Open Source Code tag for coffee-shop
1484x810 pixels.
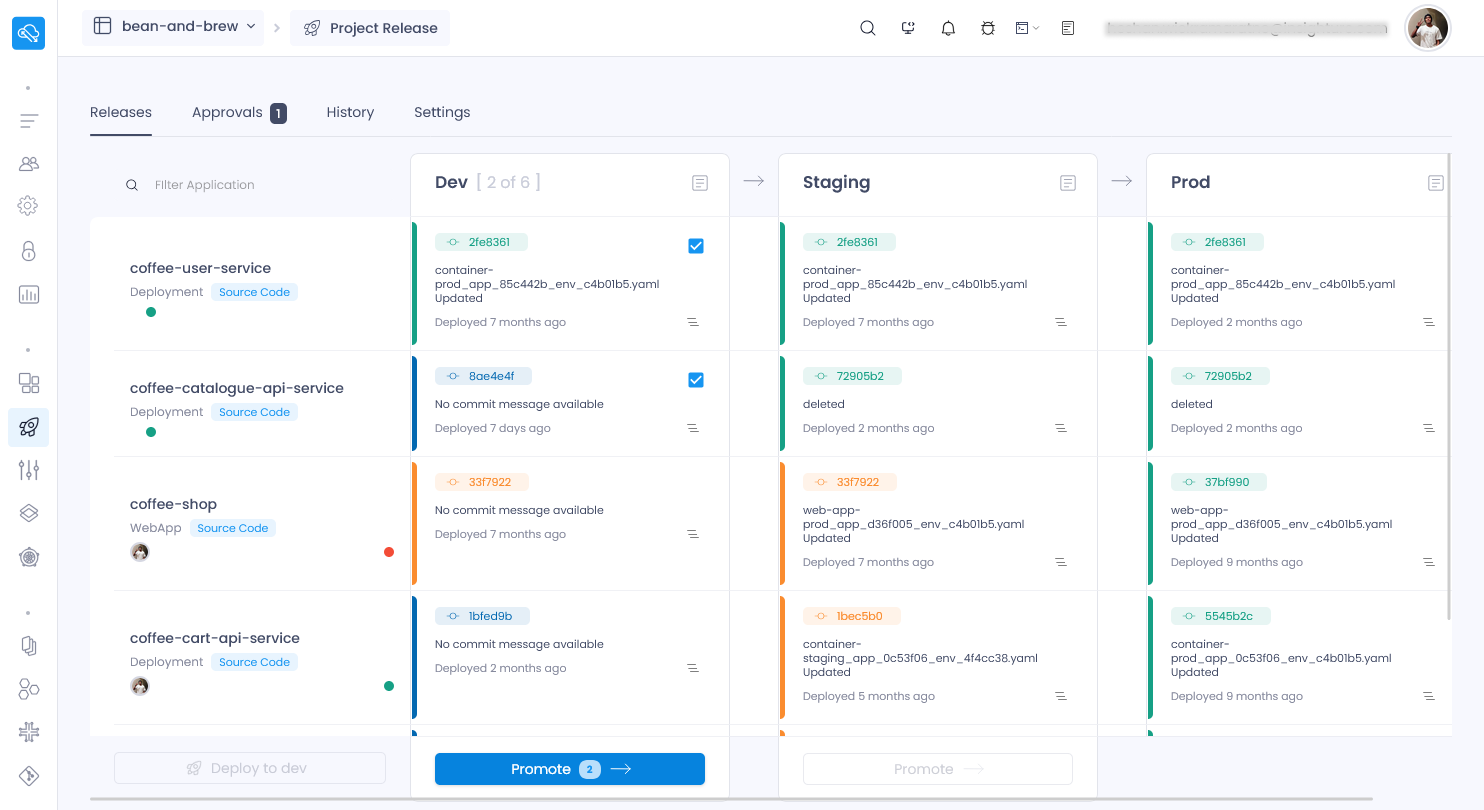232,528
